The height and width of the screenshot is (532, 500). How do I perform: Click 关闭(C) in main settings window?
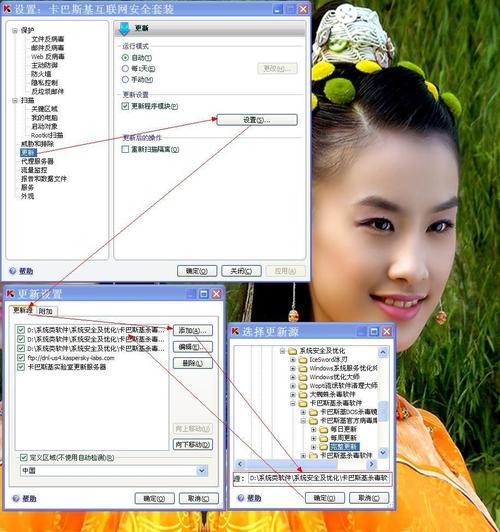tap(241, 271)
